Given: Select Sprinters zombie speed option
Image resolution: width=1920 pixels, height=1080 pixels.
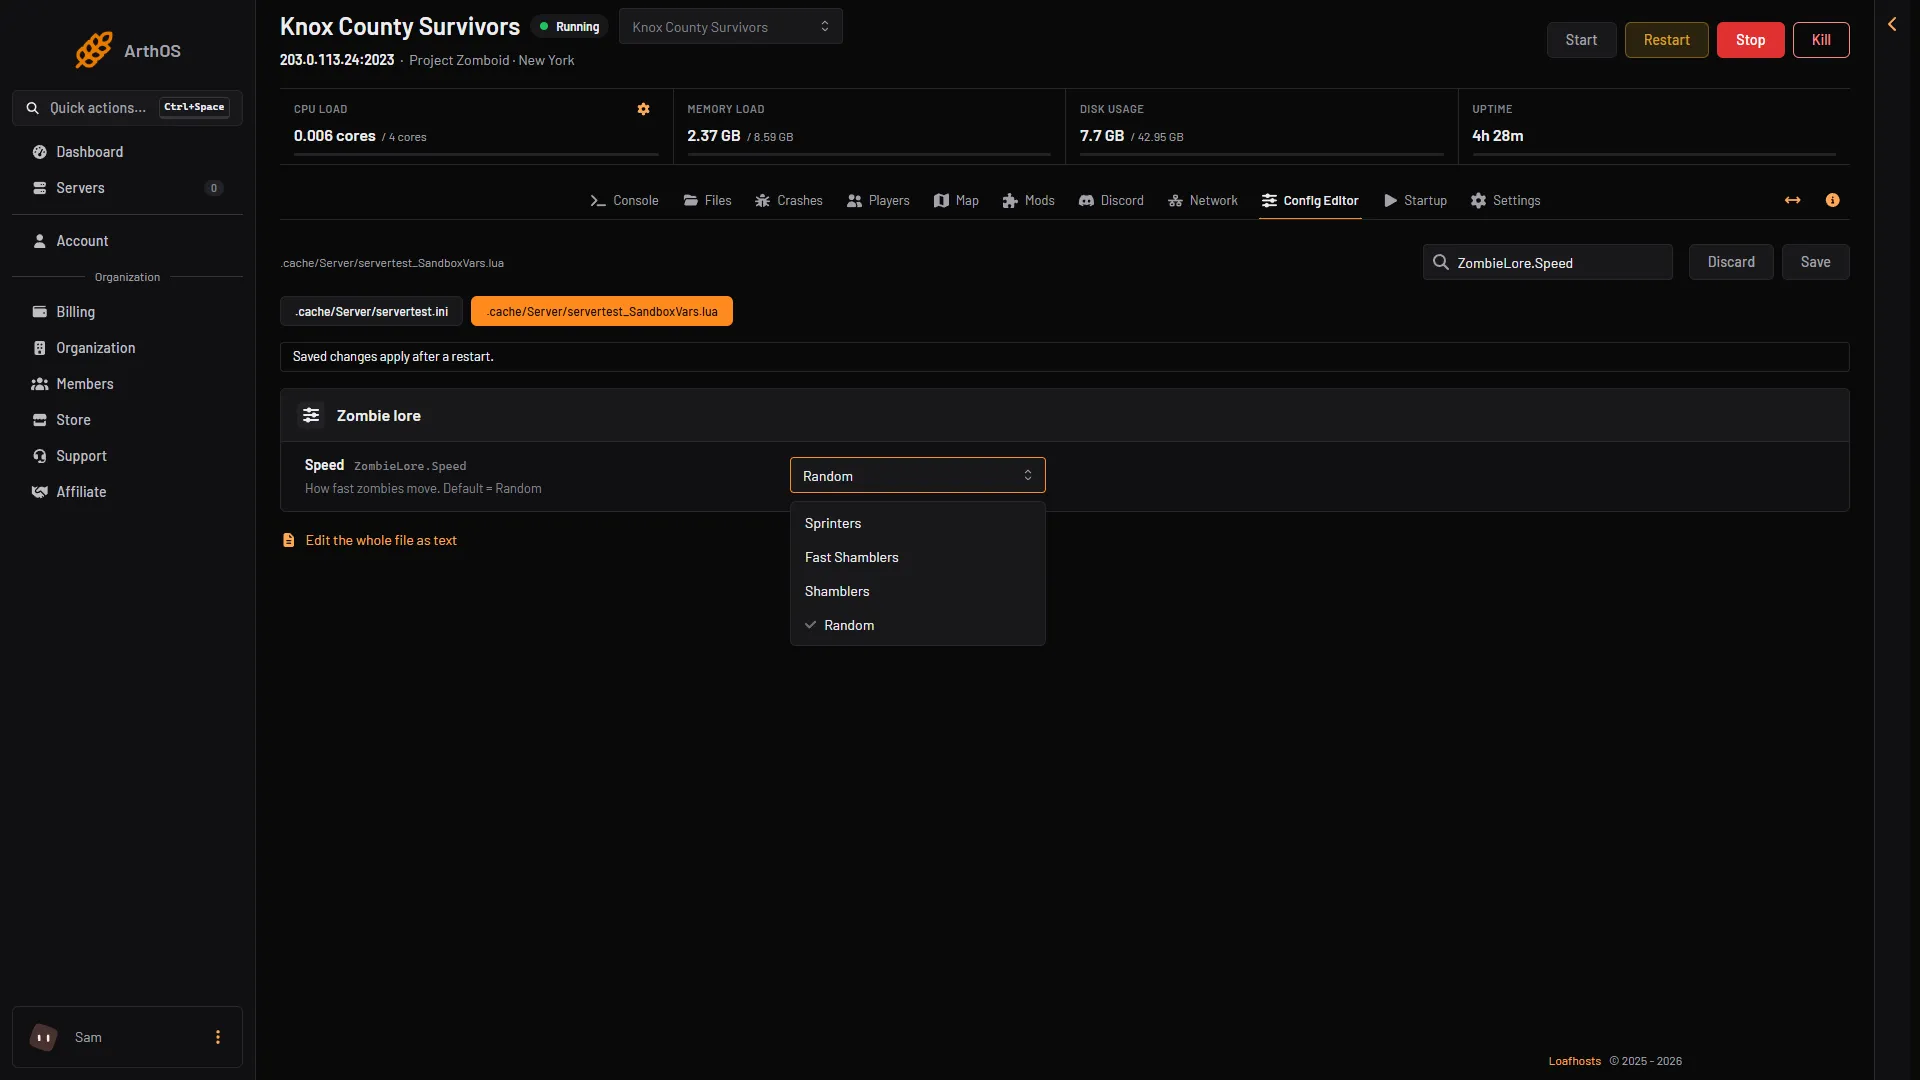Looking at the screenshot, I should coord(917,523).
